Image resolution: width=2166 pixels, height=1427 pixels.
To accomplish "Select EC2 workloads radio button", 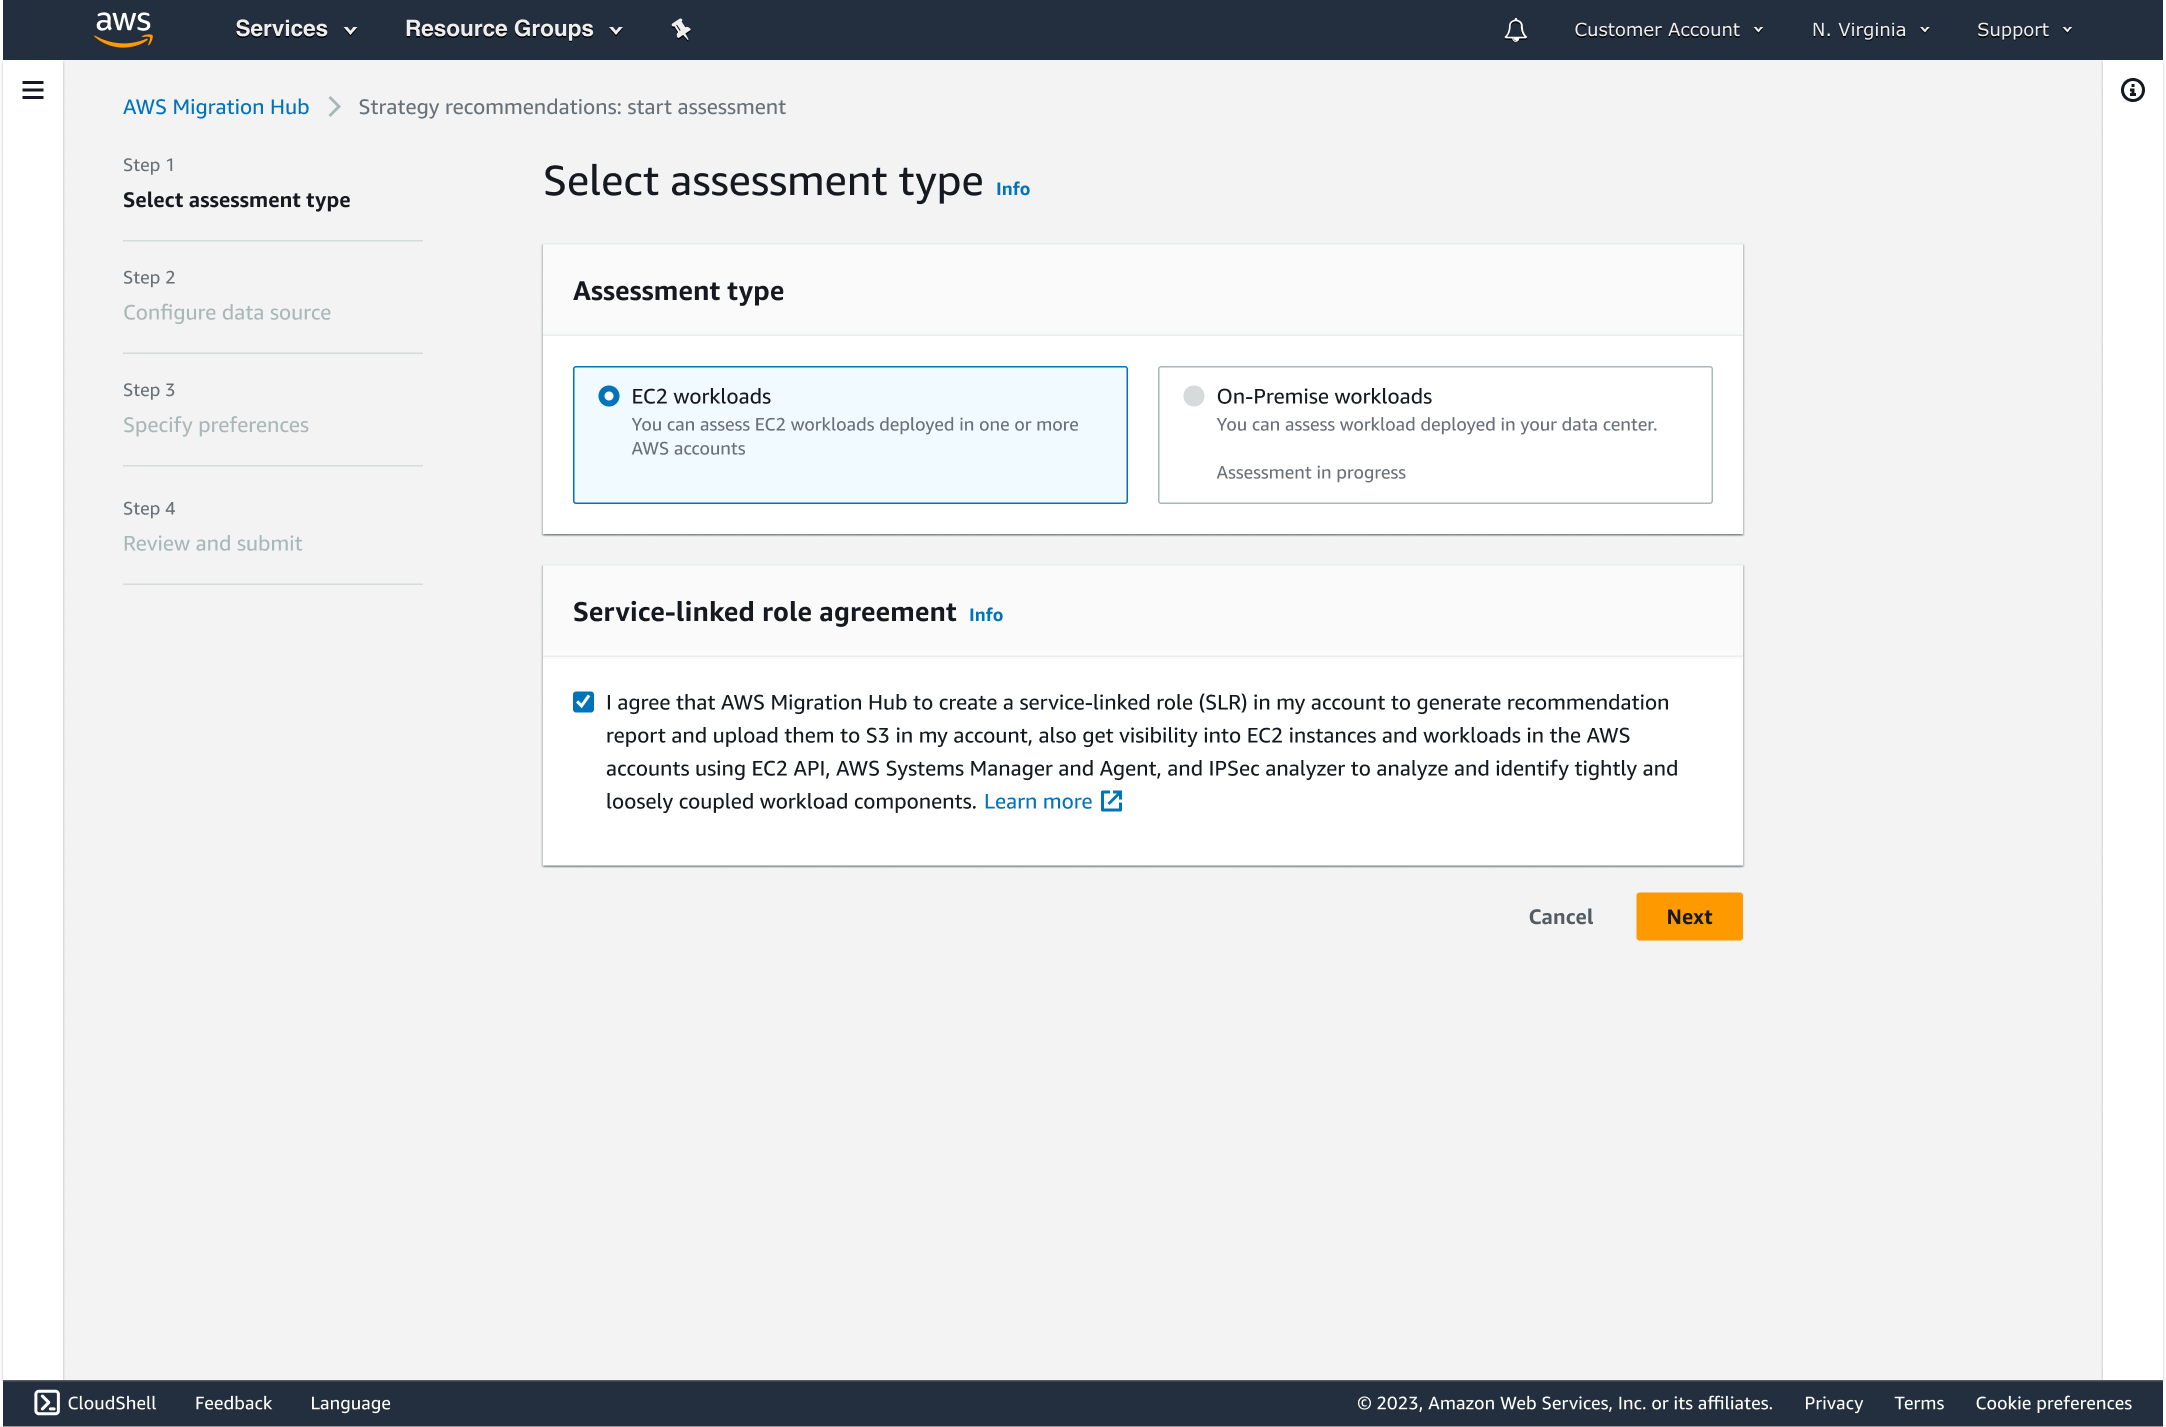I will [x=608, y=396].
